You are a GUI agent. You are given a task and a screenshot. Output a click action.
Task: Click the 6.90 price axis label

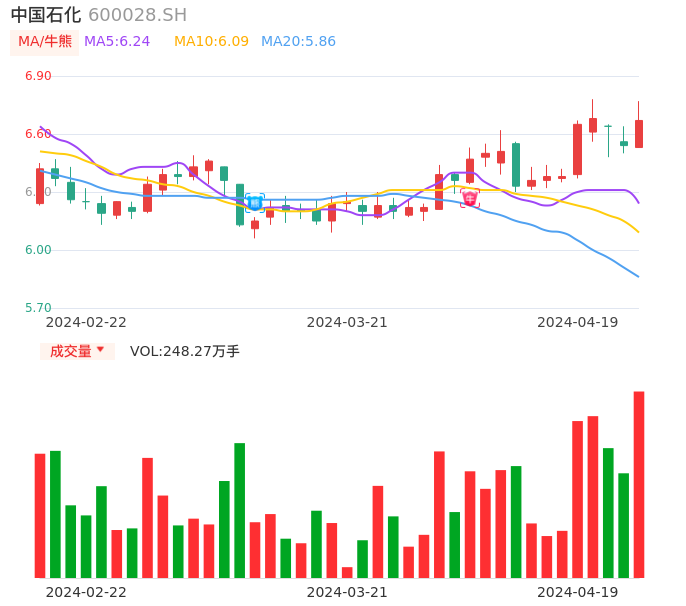pyautogui.click(x=38, y=76)
